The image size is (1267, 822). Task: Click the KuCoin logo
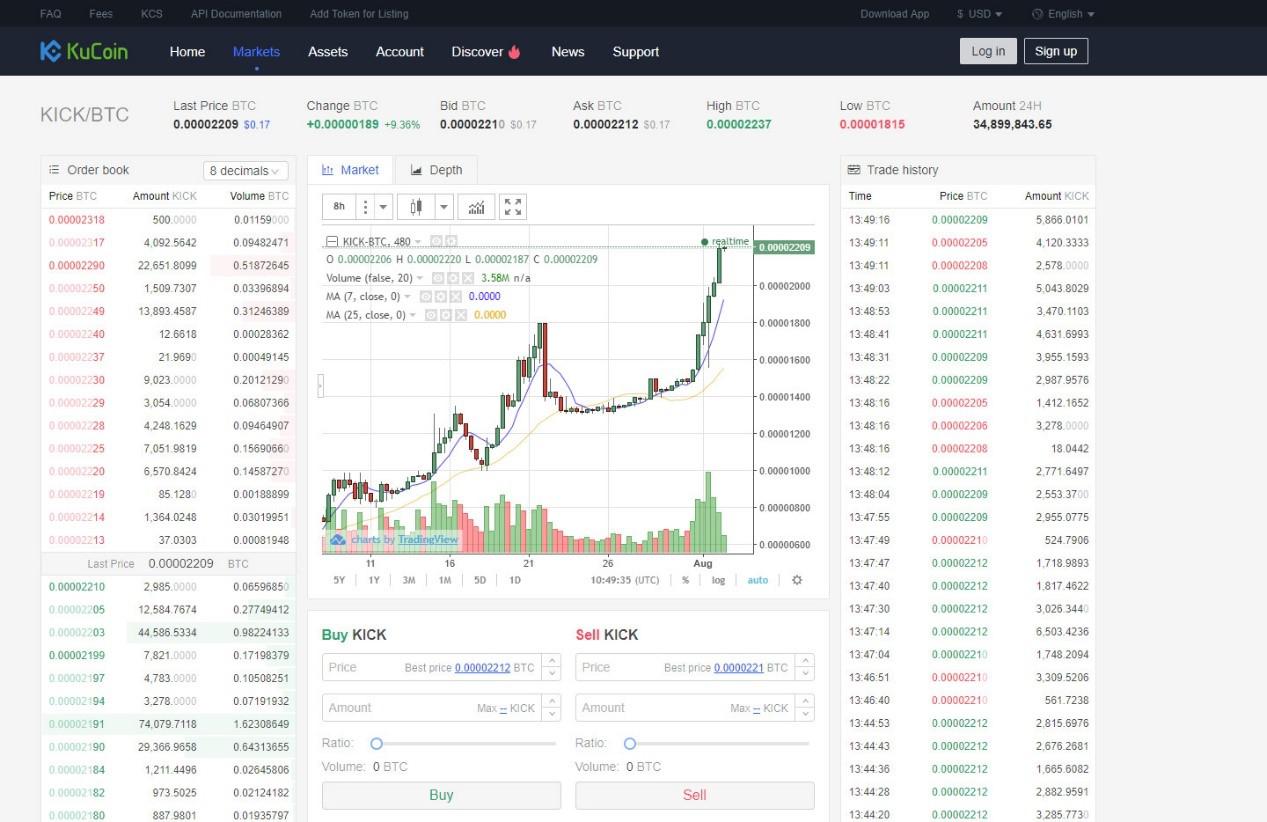pos(84,51)
